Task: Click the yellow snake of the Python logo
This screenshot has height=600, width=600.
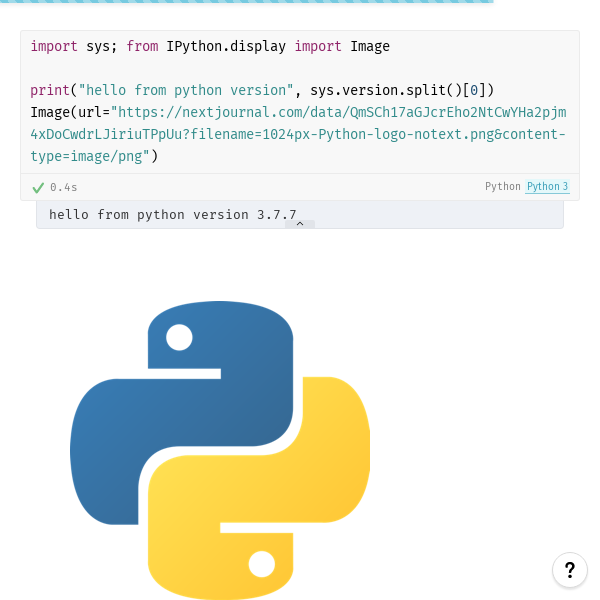Action: tap(259, 488)
